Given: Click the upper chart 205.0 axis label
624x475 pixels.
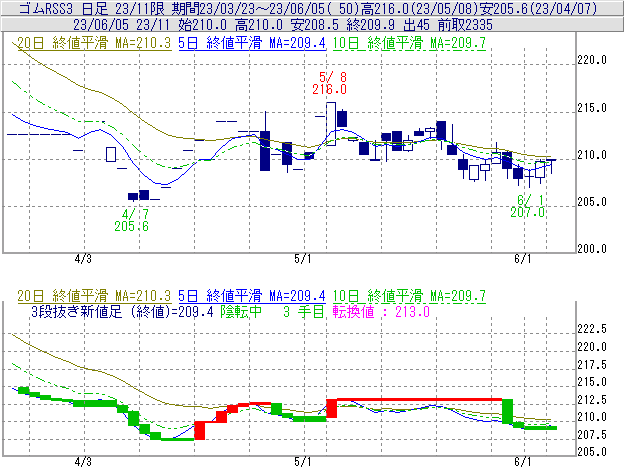Looking at the screenshot, I should pyautogui.click(x=592, y=202).
